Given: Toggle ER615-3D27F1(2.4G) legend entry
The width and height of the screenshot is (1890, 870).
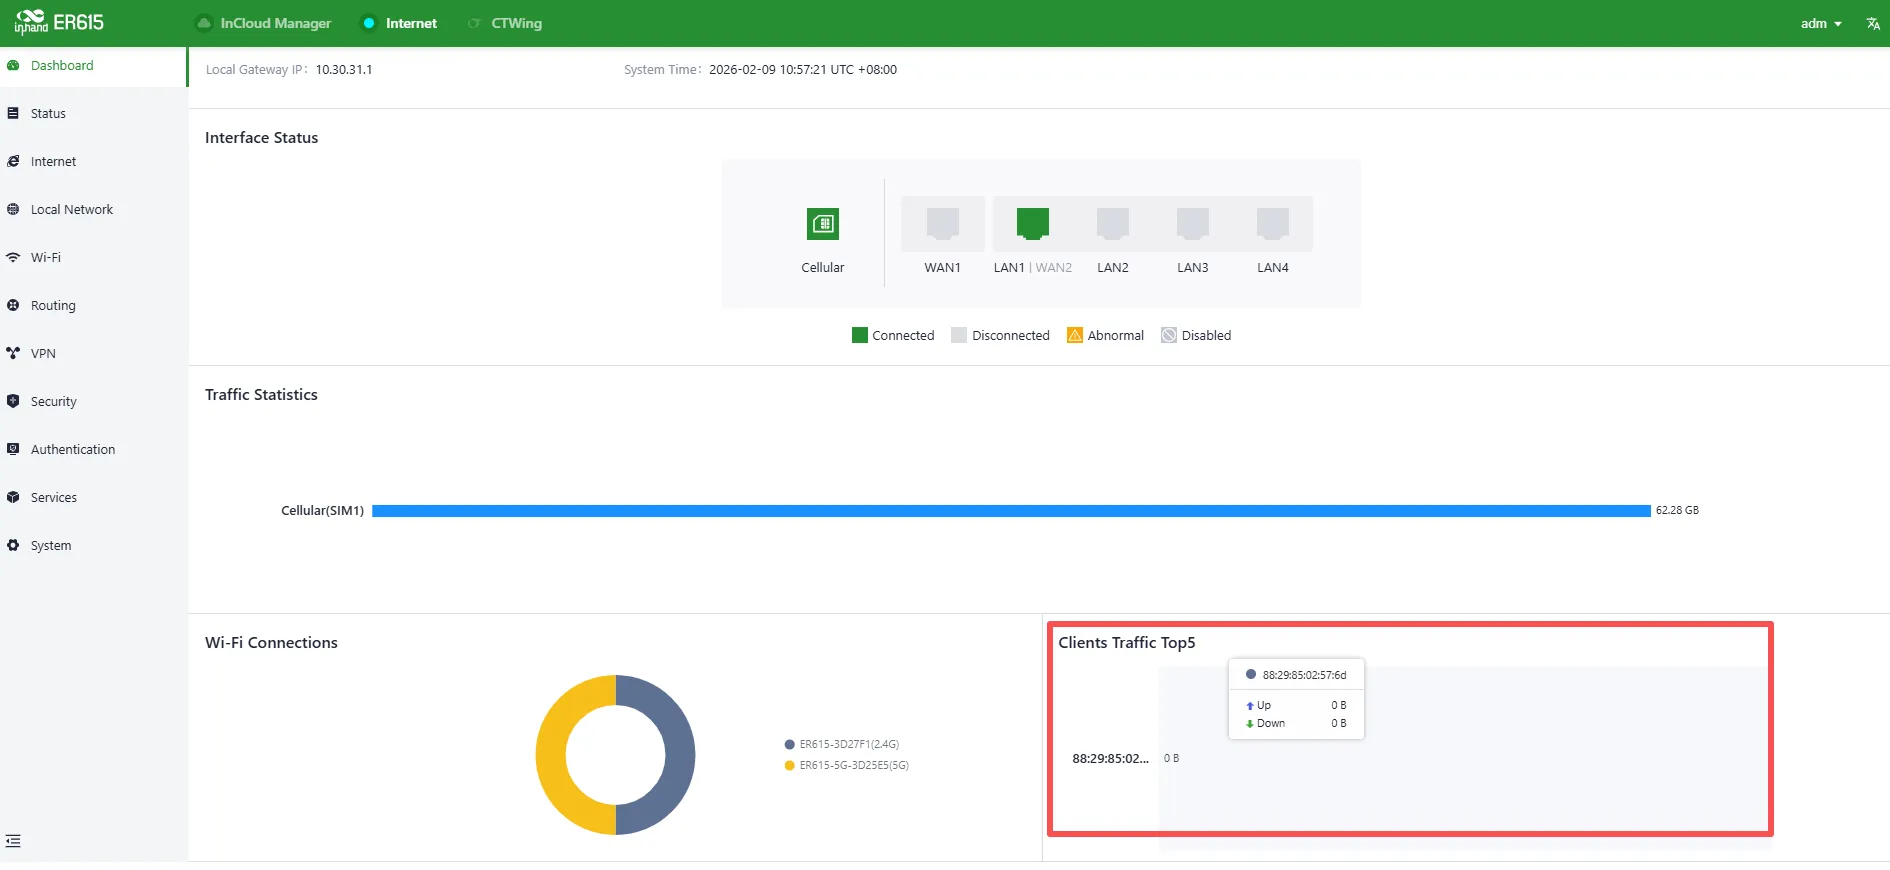Looking at the screenshot, I should coord(842,744).
